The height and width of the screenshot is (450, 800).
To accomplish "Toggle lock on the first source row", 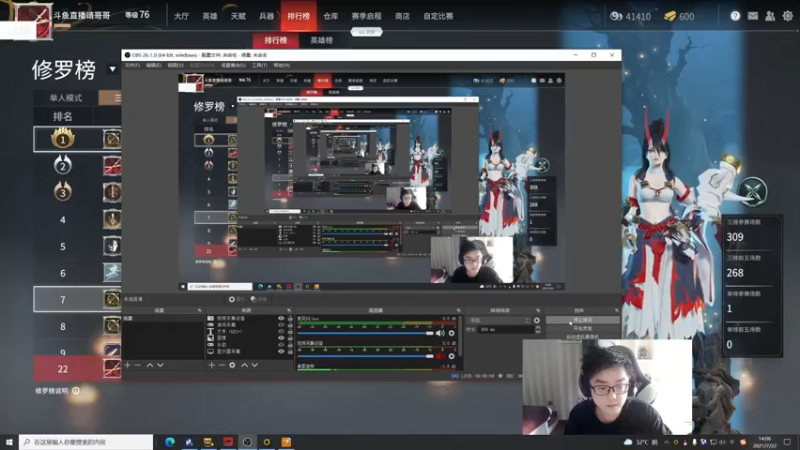I will [290, 318].
